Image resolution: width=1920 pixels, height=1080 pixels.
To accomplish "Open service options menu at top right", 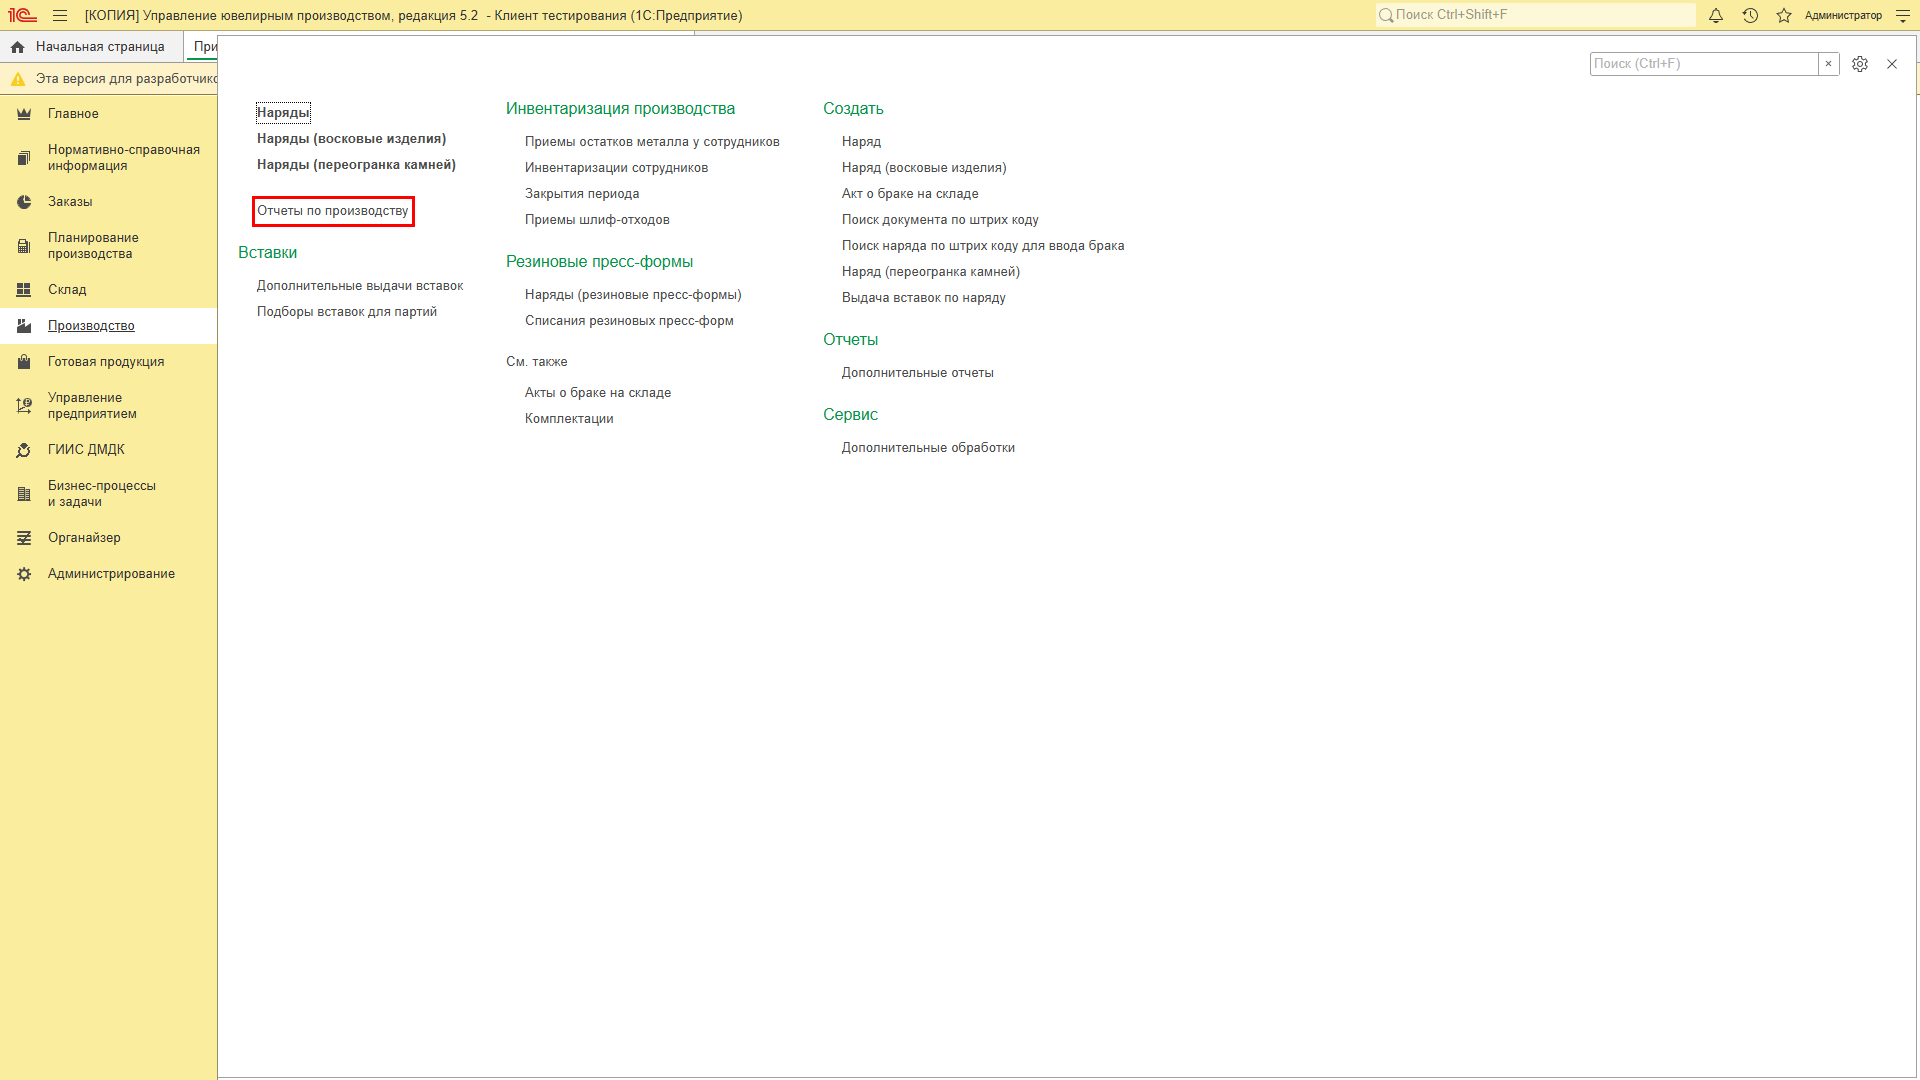I will (x=1903, y=15).
